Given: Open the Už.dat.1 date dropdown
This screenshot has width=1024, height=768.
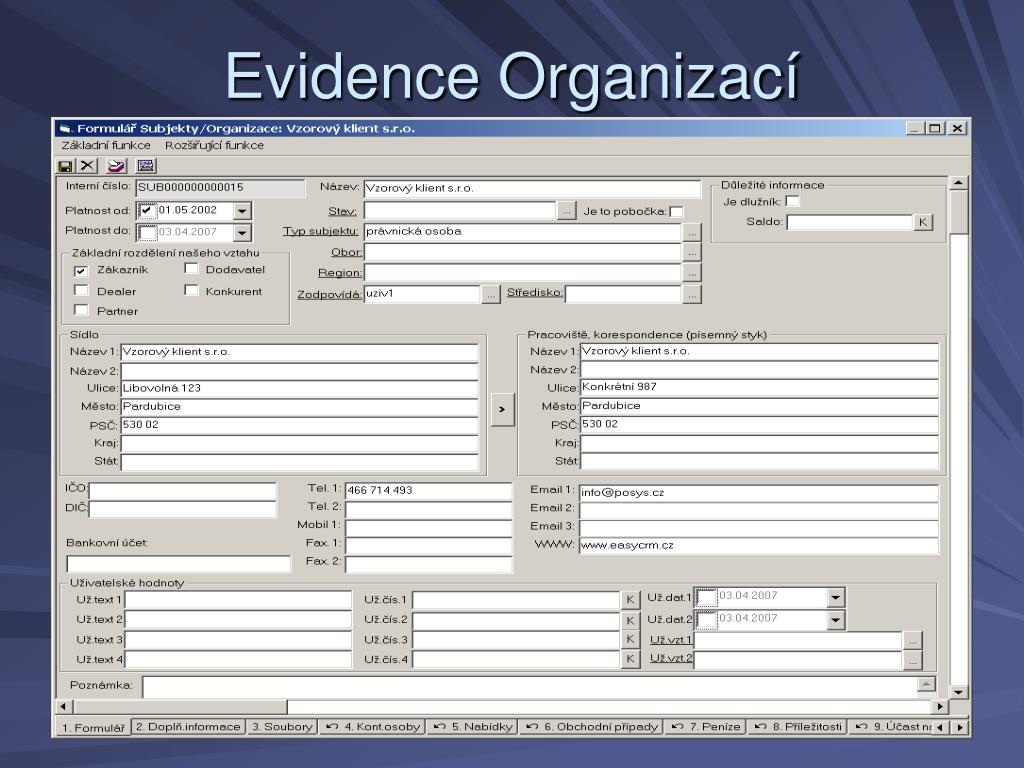Looking at the screenshot, I should tap(836, 598).
